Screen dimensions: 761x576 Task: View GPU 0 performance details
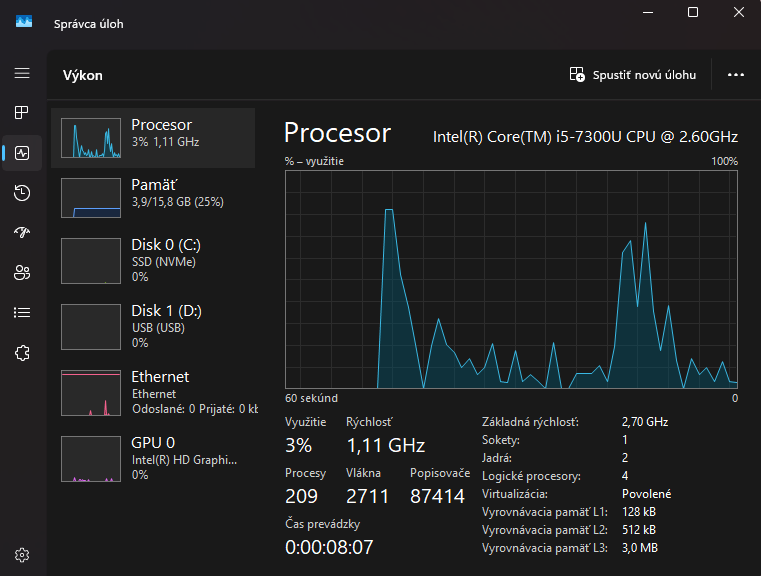click(153, 458)
